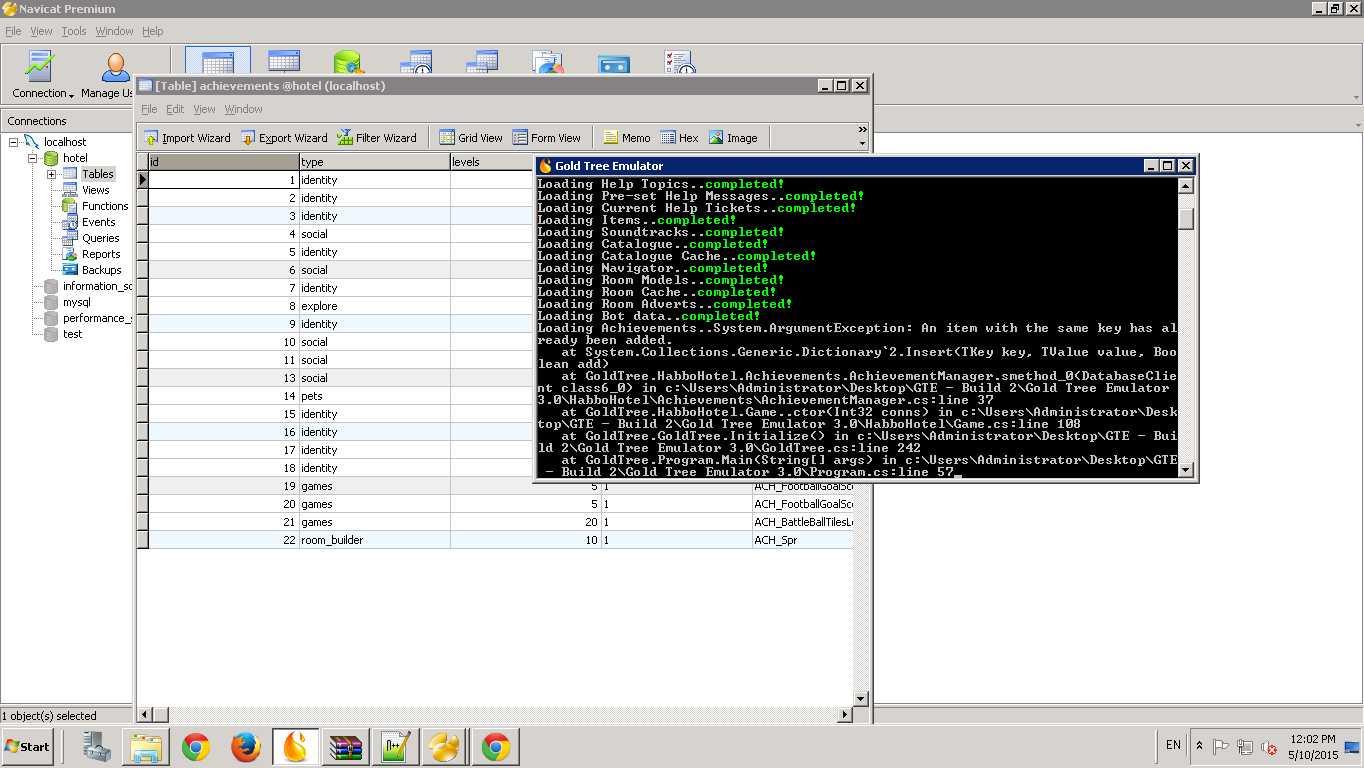Open Navicat main File menu

[x=13, y=31]
